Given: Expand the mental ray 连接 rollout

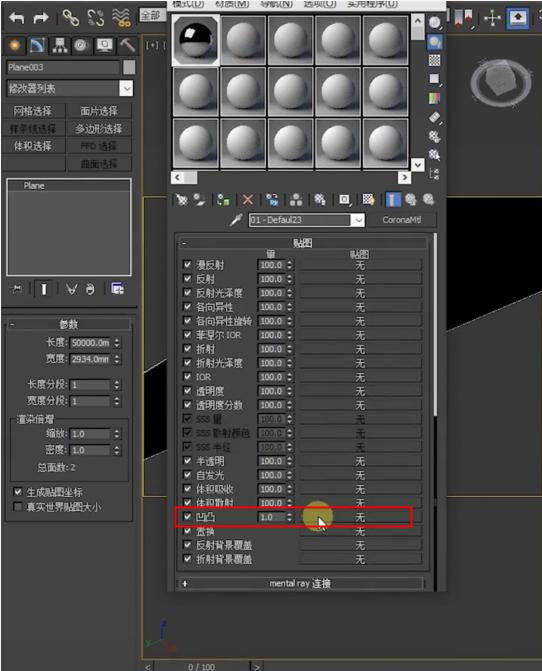Looking at the screenshot, I should point(185,583).
